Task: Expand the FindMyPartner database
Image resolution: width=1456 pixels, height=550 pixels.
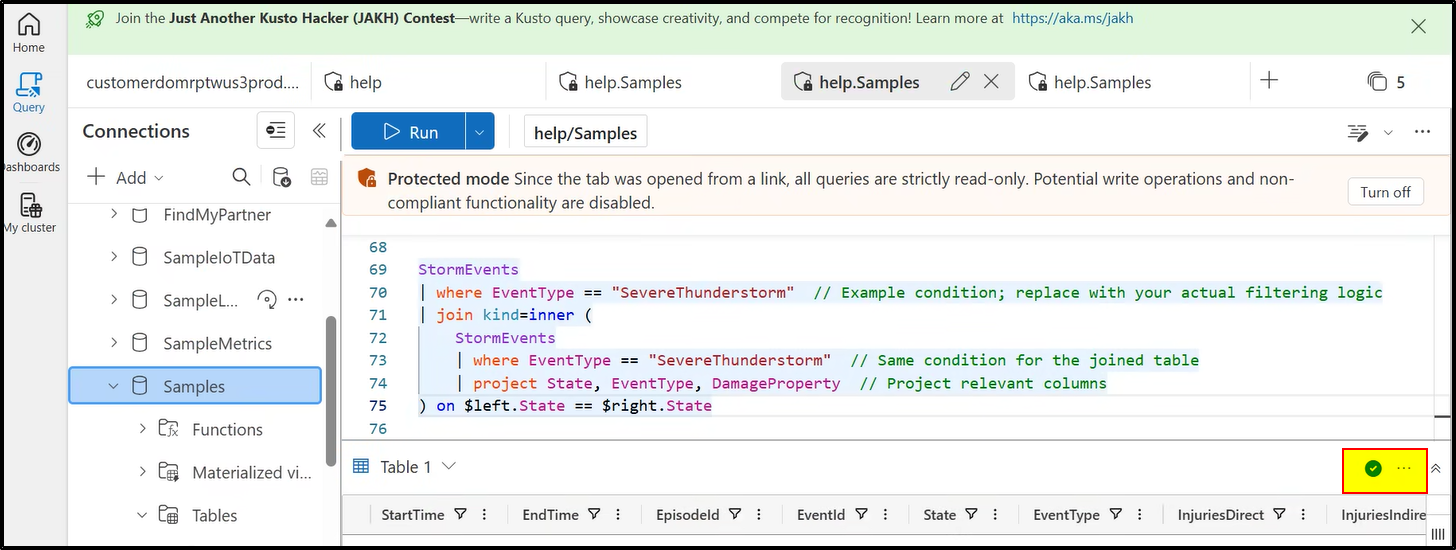Action: pos(114,214)
